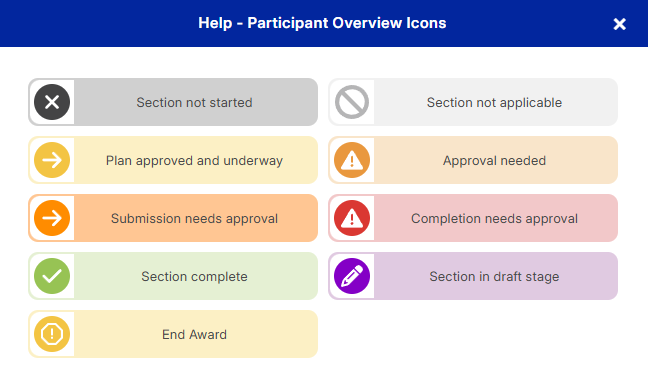Click the dark X 'Section not started' icon
The height and width of the screenshot is (388, 648).
[52, 102]
